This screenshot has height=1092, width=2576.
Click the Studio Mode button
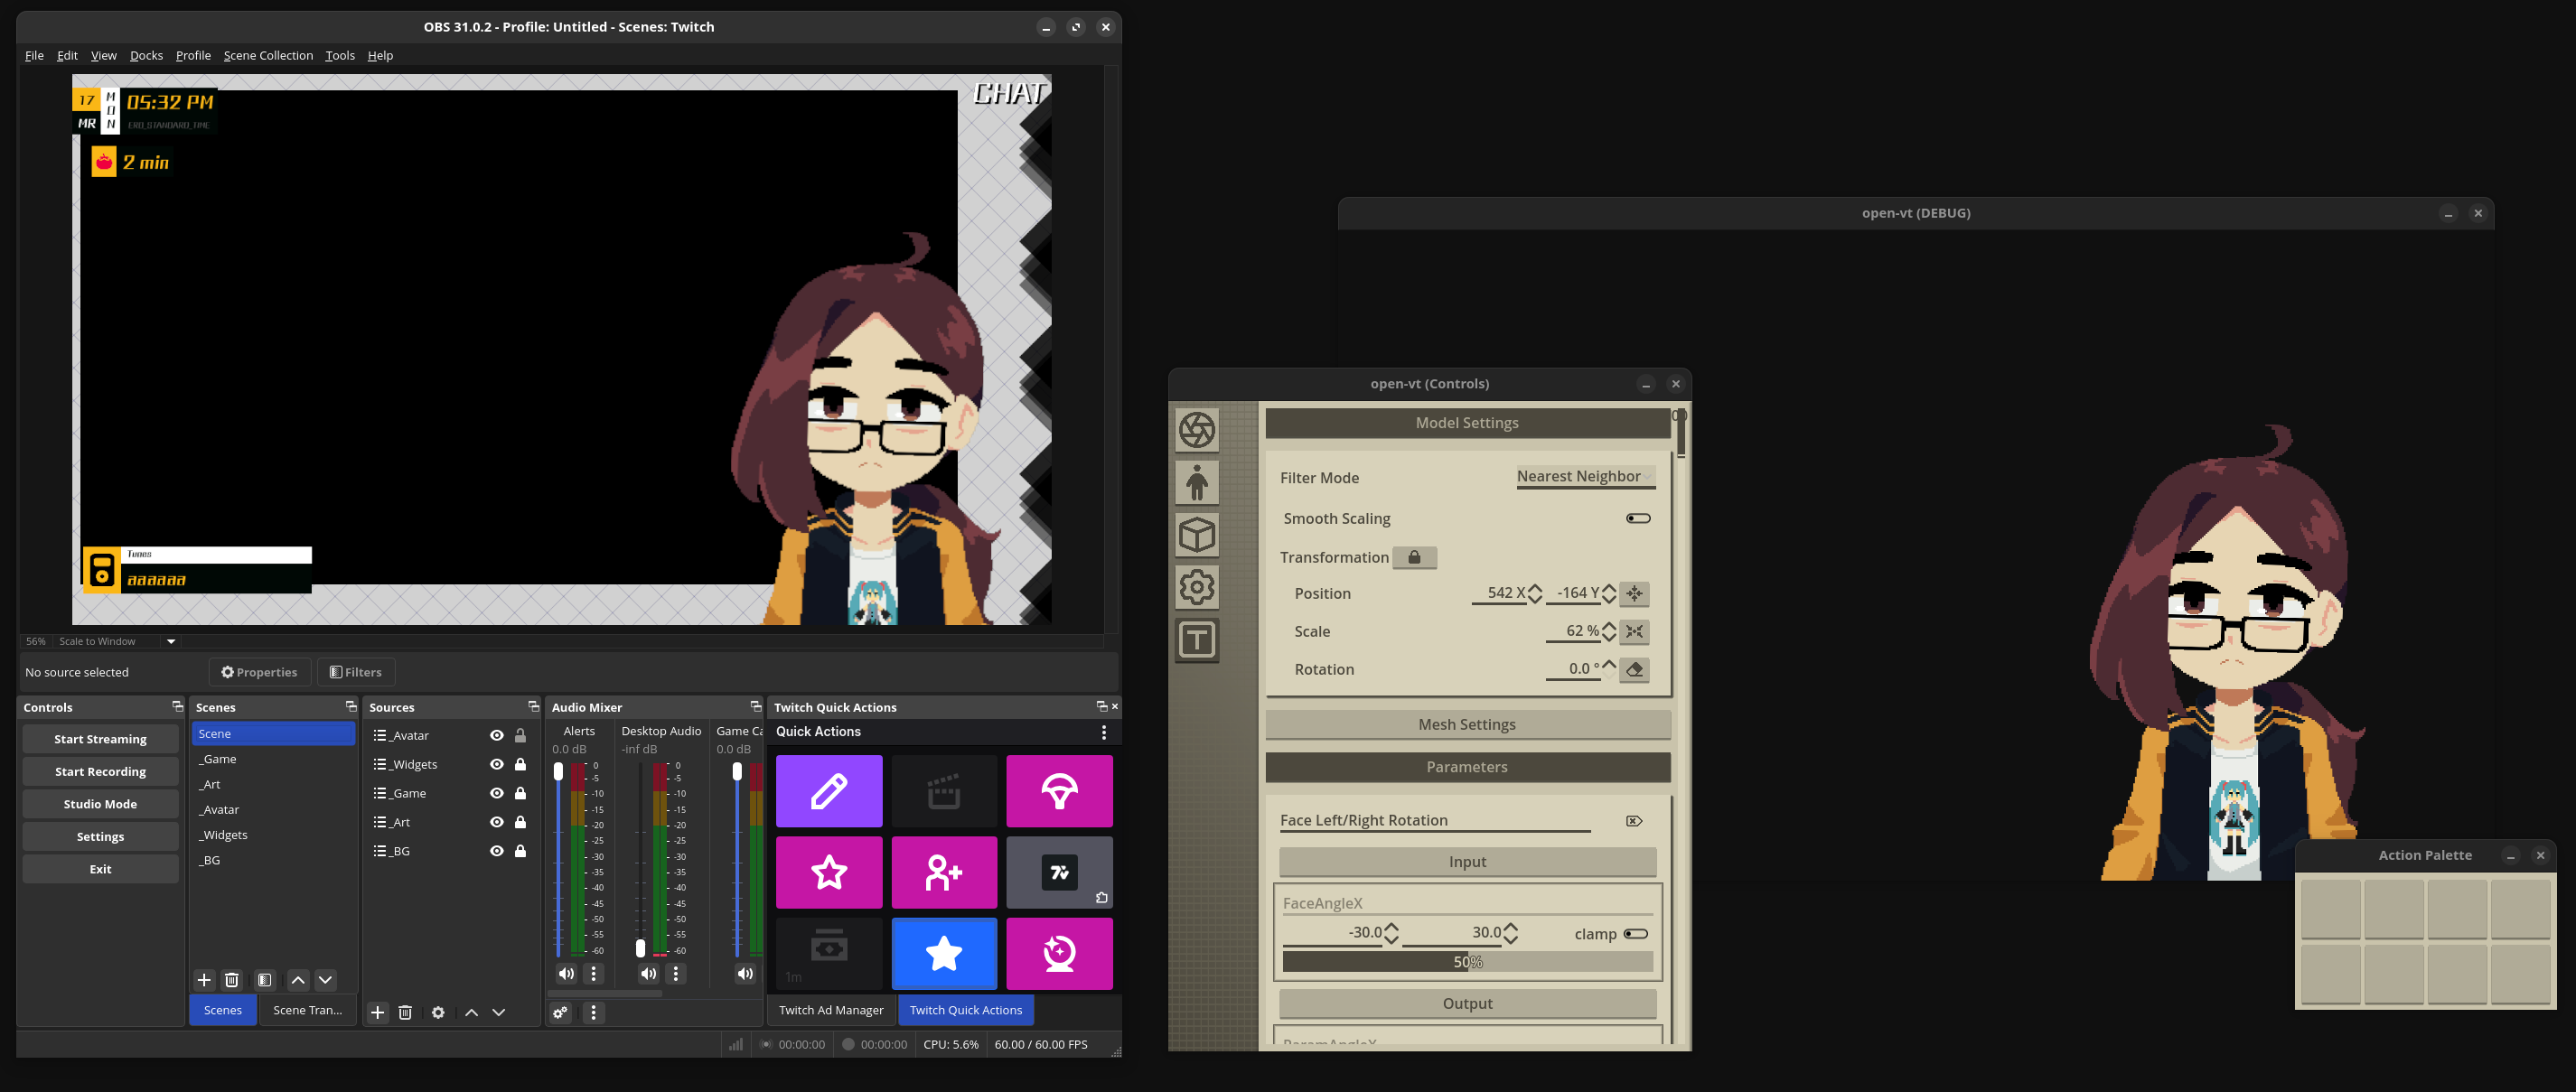pyautogui.click(x=100, y=804)
